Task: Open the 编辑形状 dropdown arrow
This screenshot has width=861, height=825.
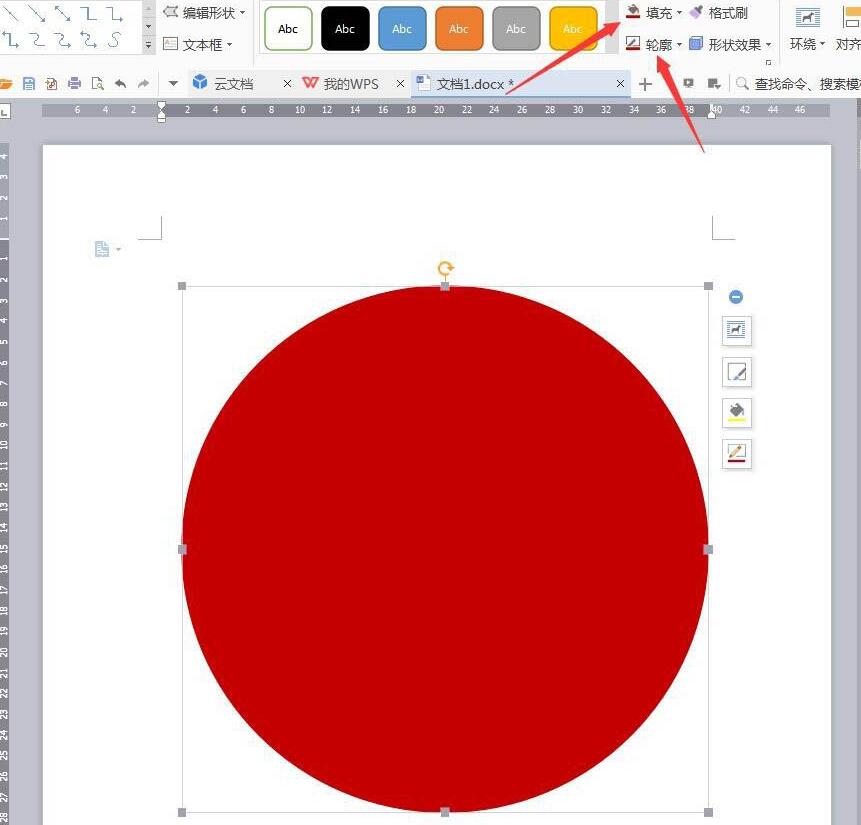Action: 242,12
